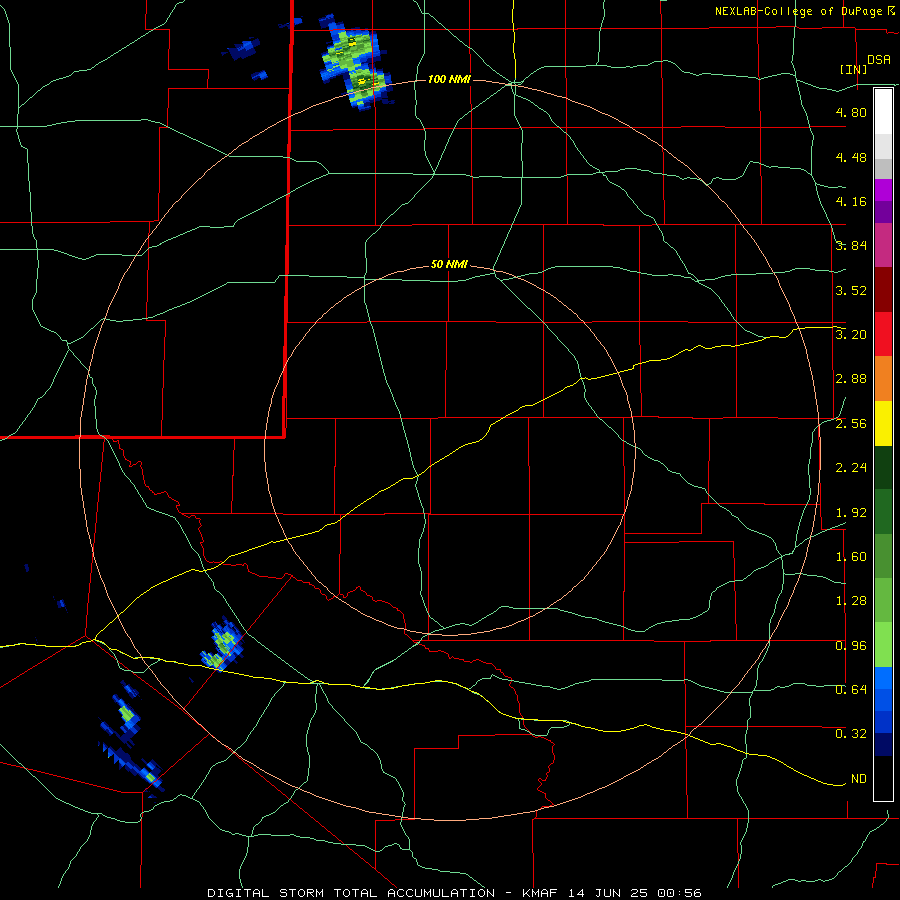The image size is (900, 900).
Task: Pick the pink swatch beside 3.84
Action: [883, 246]
